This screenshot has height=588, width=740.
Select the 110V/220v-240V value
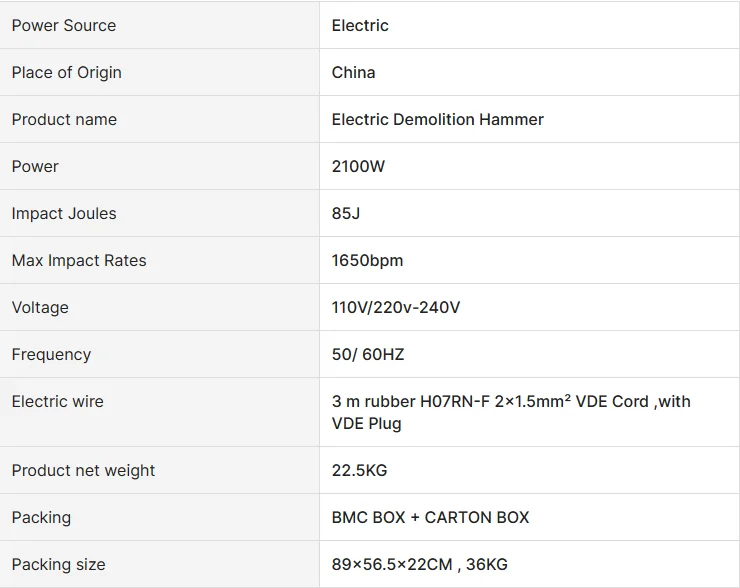[396, 307]
